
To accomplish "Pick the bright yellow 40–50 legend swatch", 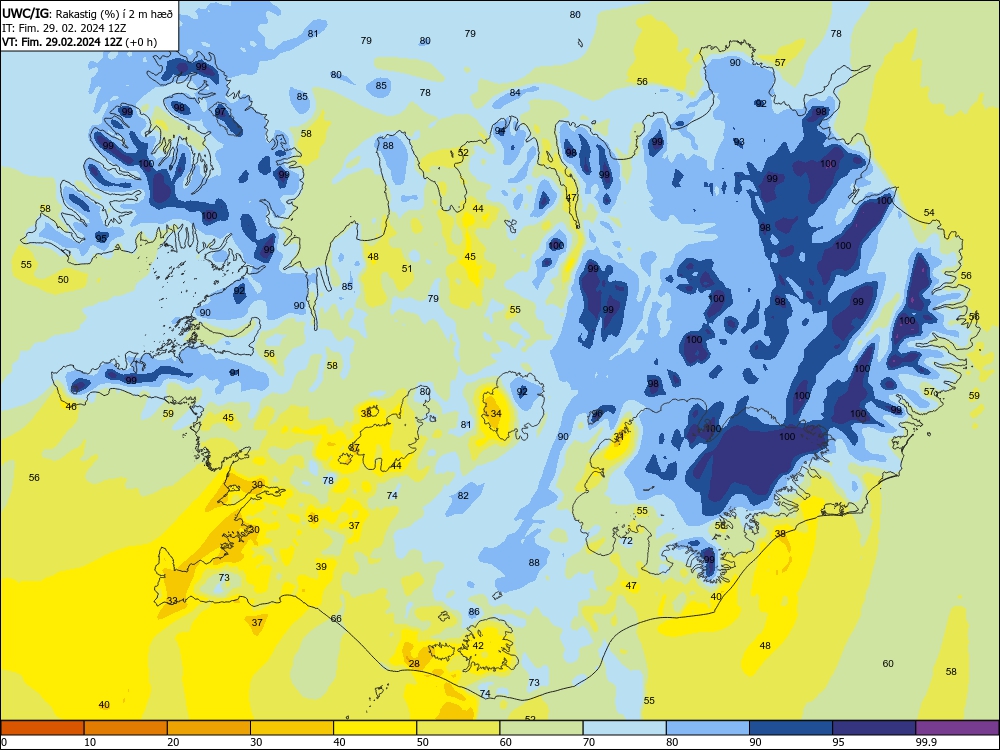I will coord(375,728).
